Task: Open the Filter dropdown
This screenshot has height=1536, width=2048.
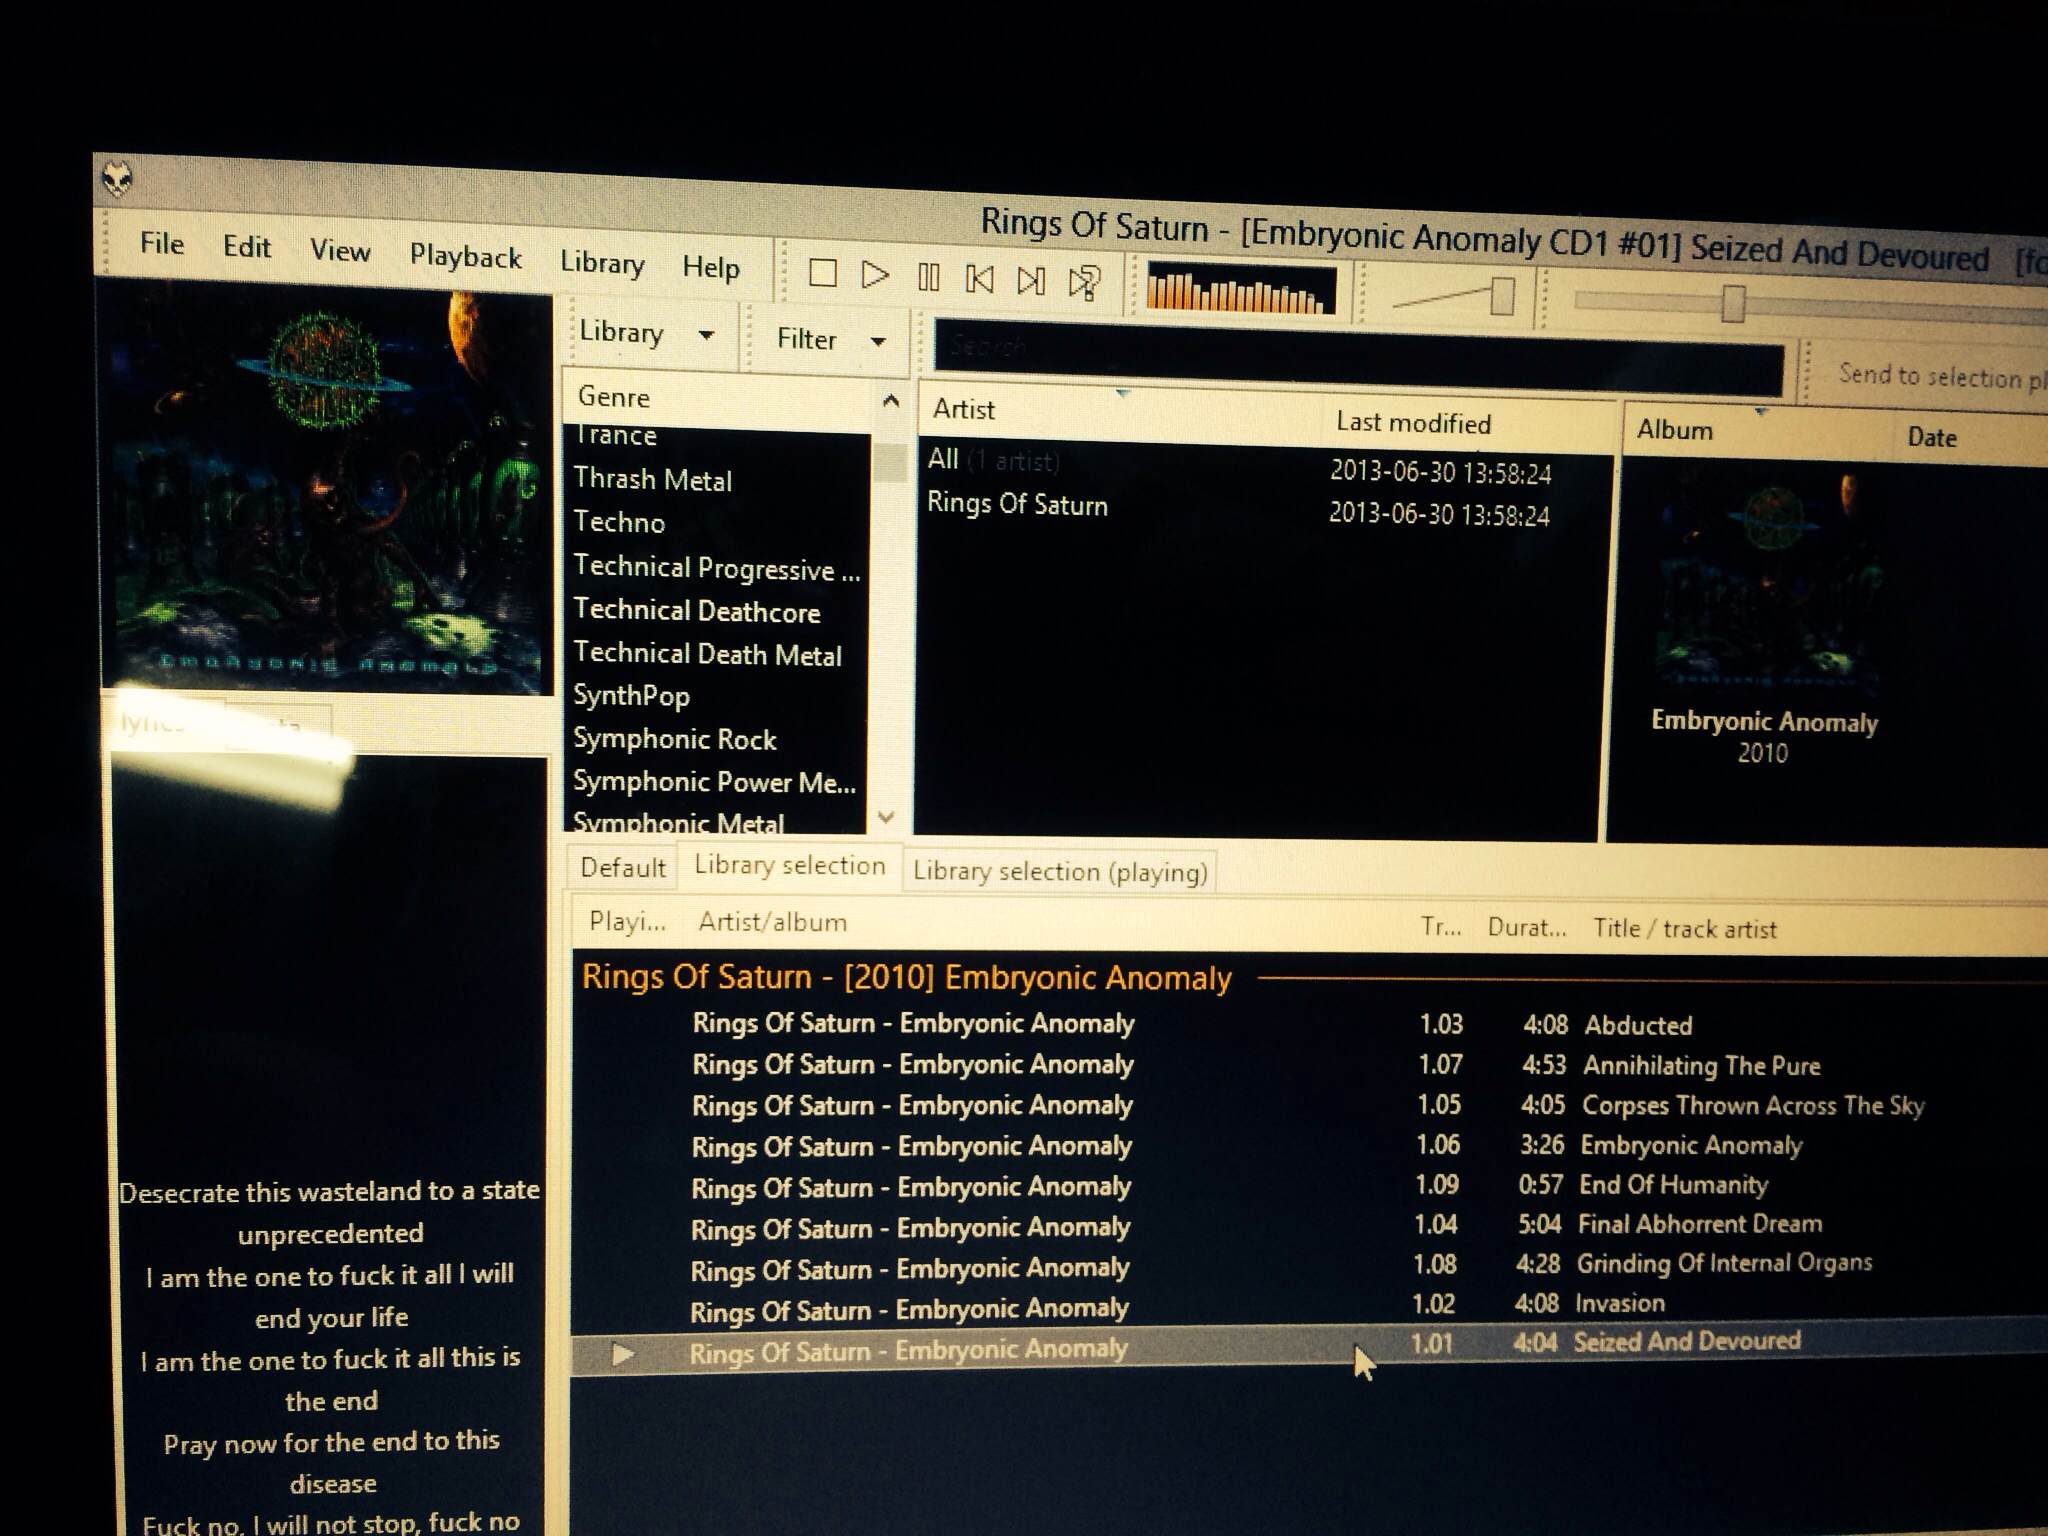Action: pyautogui.click(x=830, y=340)
